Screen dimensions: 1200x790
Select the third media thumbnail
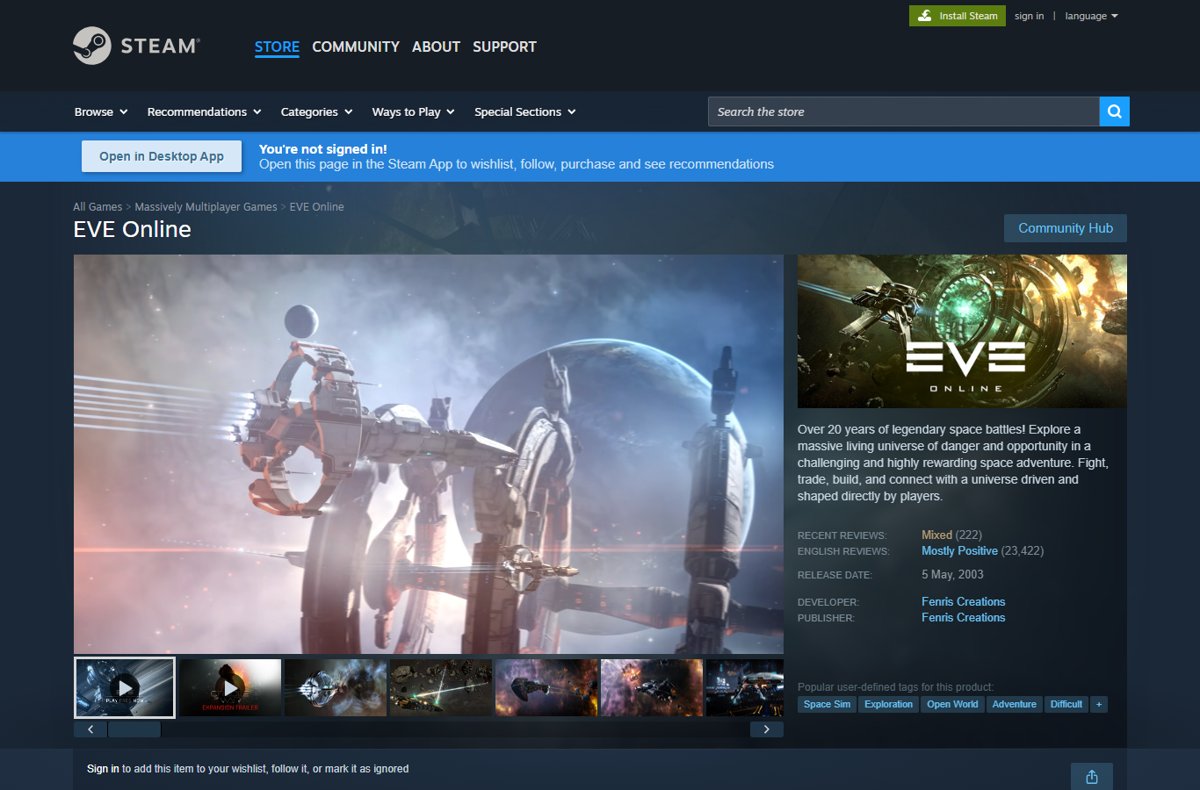(x=336, y=687)
